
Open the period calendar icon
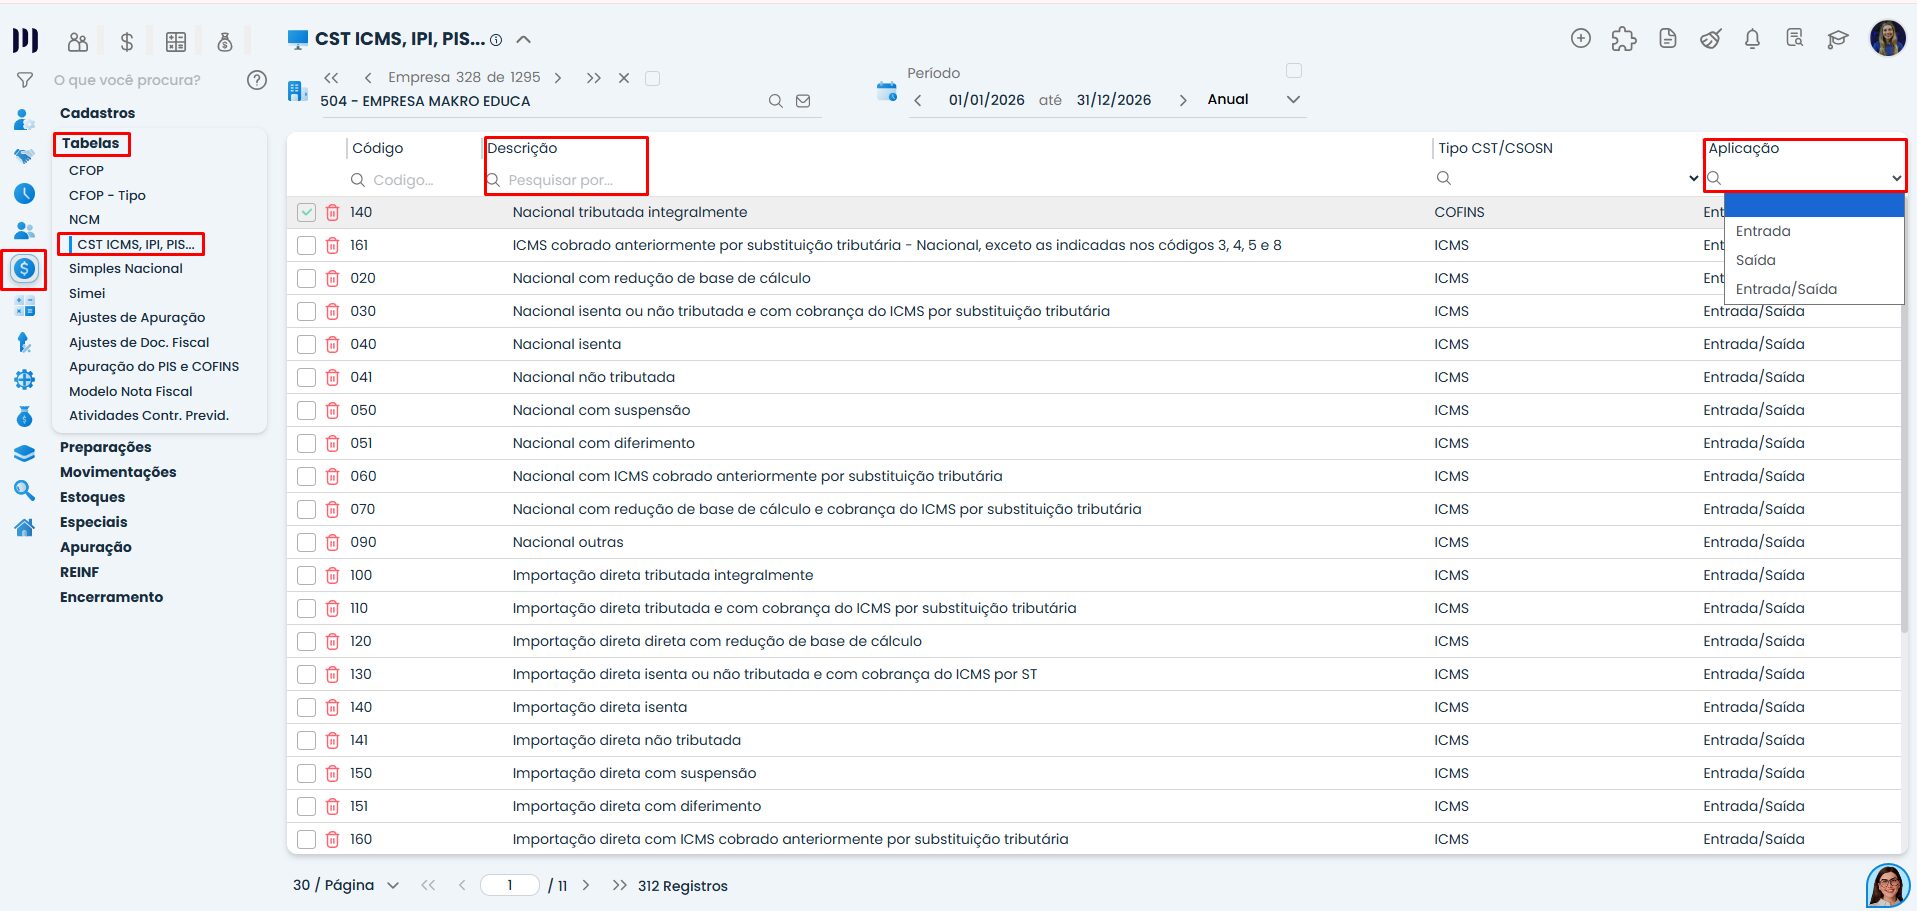(x=886, y=92)
